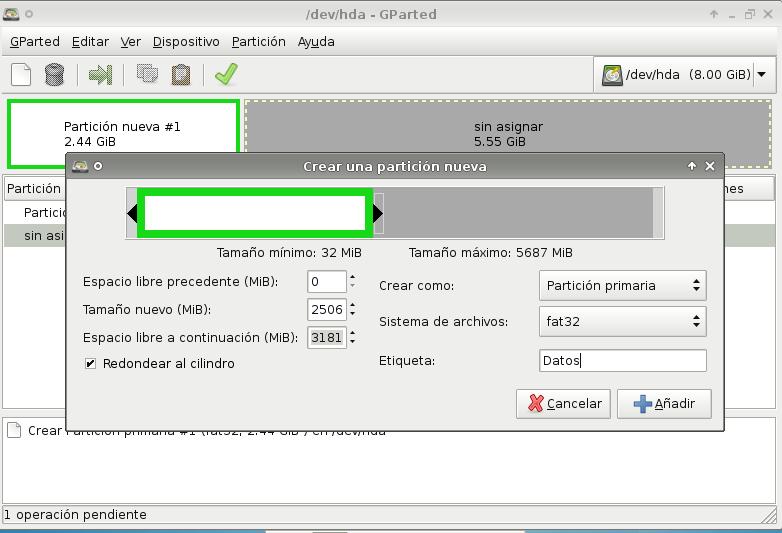Click the Etiqueta text field
Screen dimensions: 782x533
click(622, 361)
